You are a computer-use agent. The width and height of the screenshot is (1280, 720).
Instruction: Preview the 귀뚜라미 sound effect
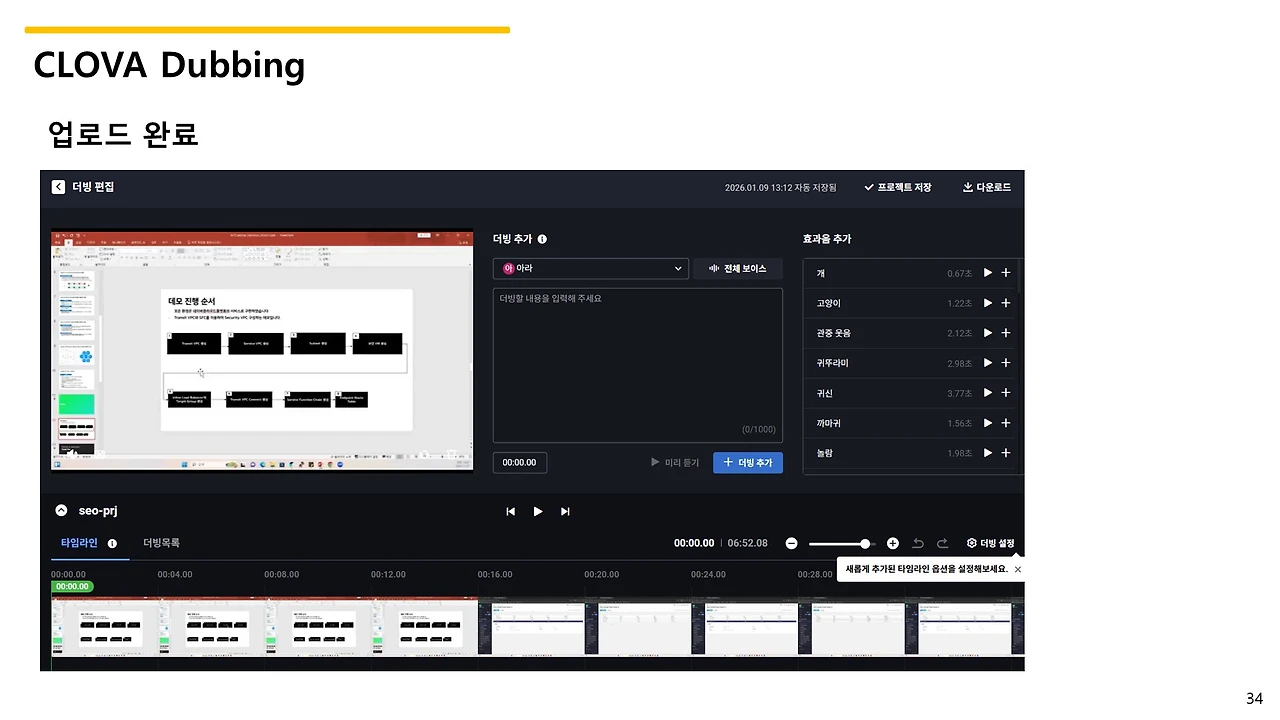[x=988, y=363]
